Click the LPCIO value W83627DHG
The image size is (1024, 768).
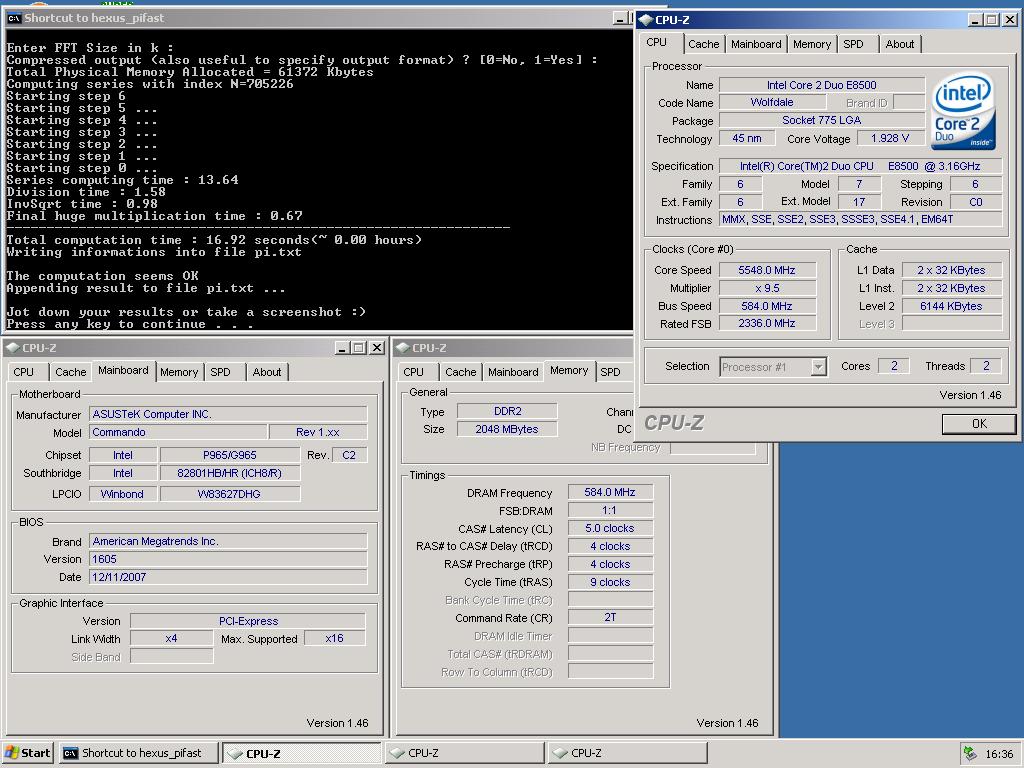(x=230, y=494)
